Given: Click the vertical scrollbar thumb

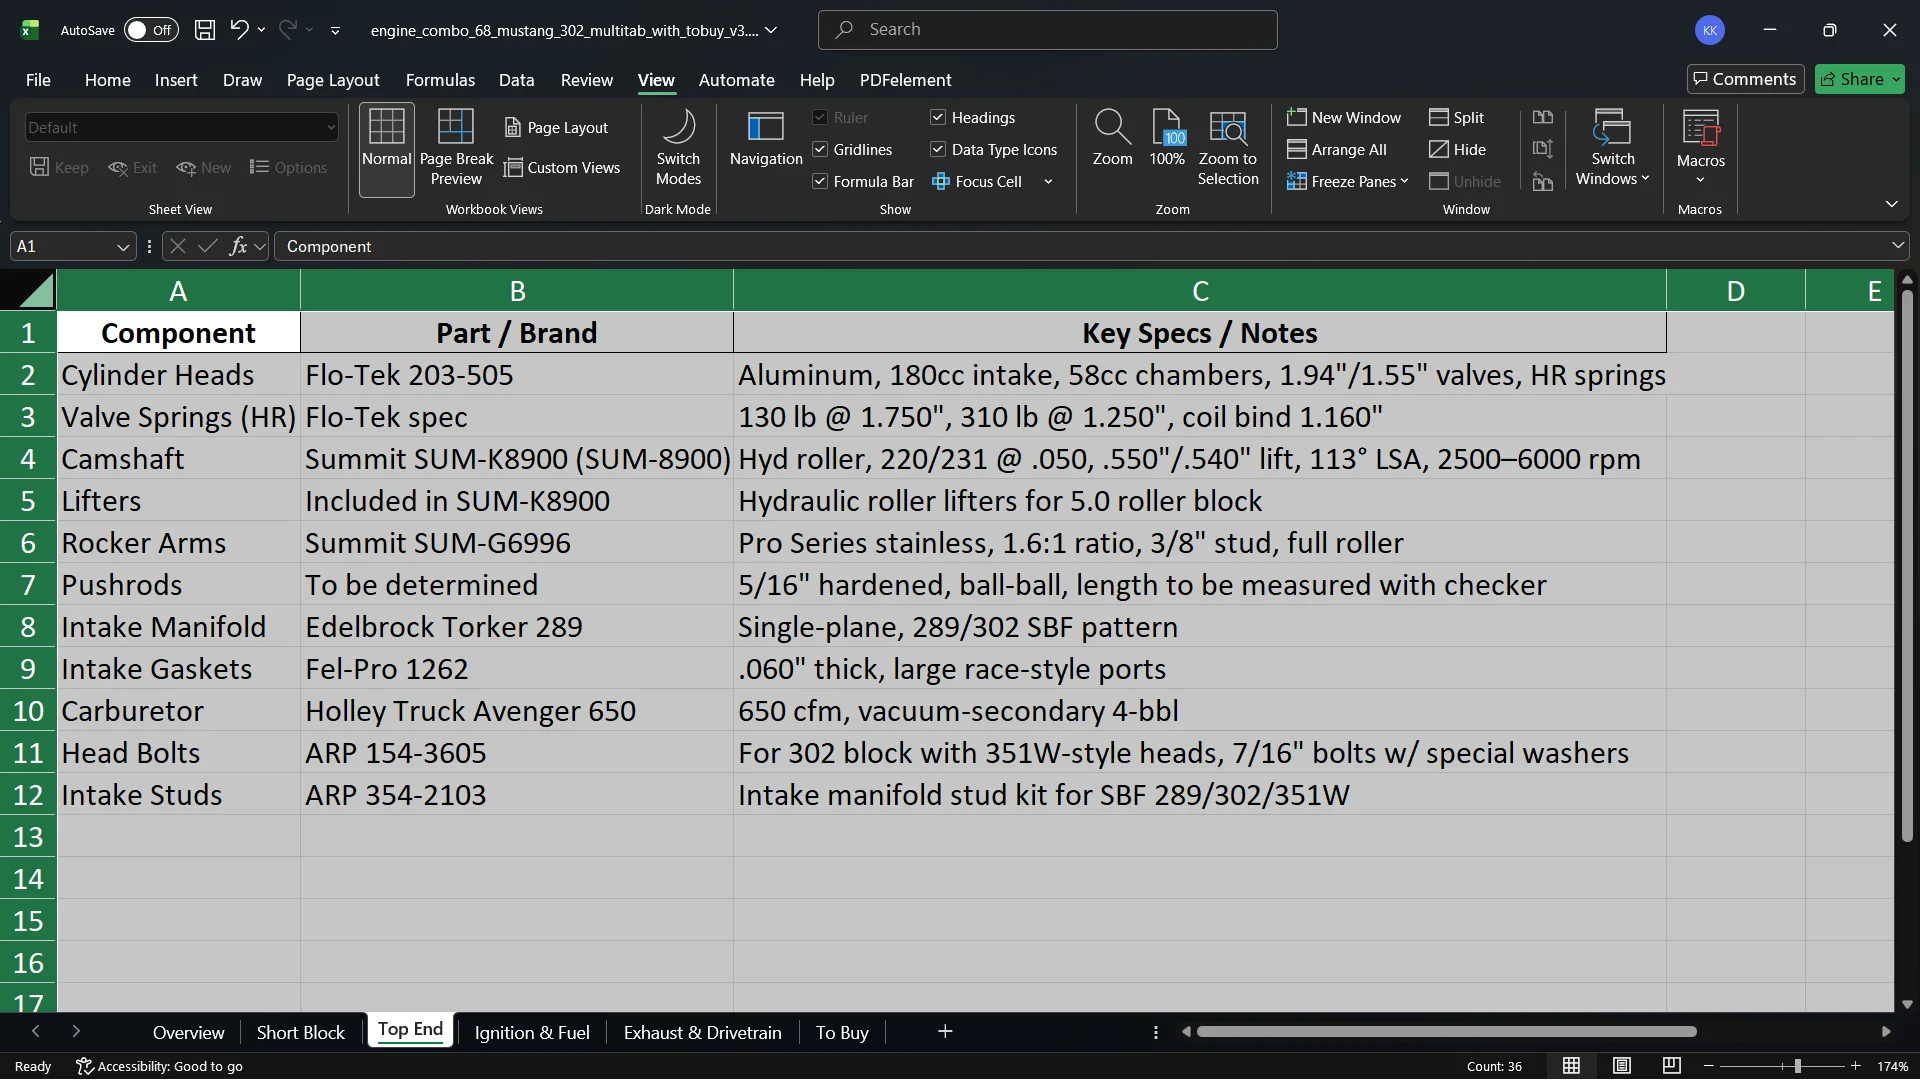Looking at the screenshot, I should (x=1906, y=565).
